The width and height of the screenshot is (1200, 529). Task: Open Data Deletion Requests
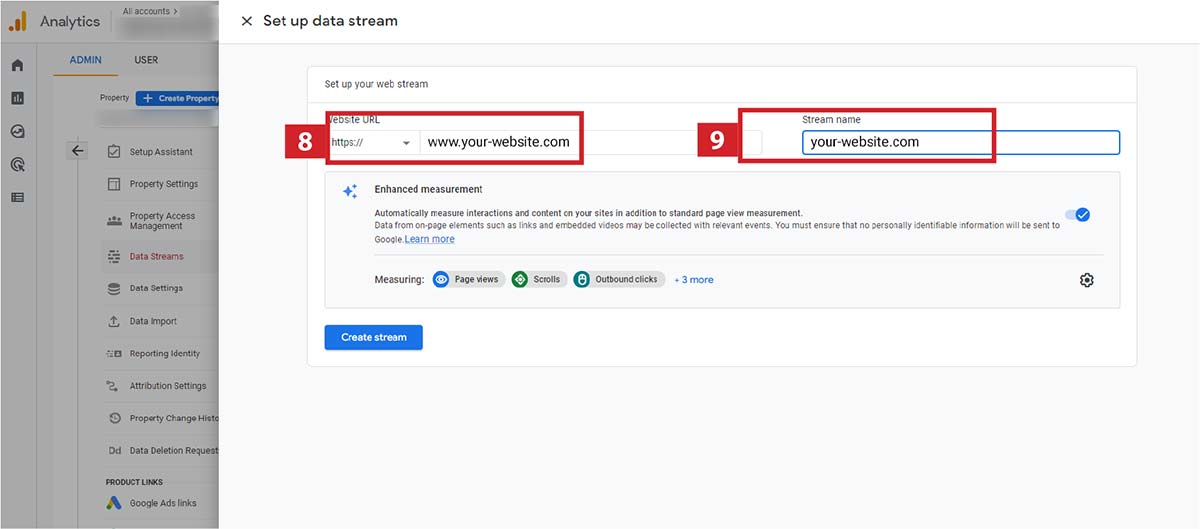pos(174,451)
